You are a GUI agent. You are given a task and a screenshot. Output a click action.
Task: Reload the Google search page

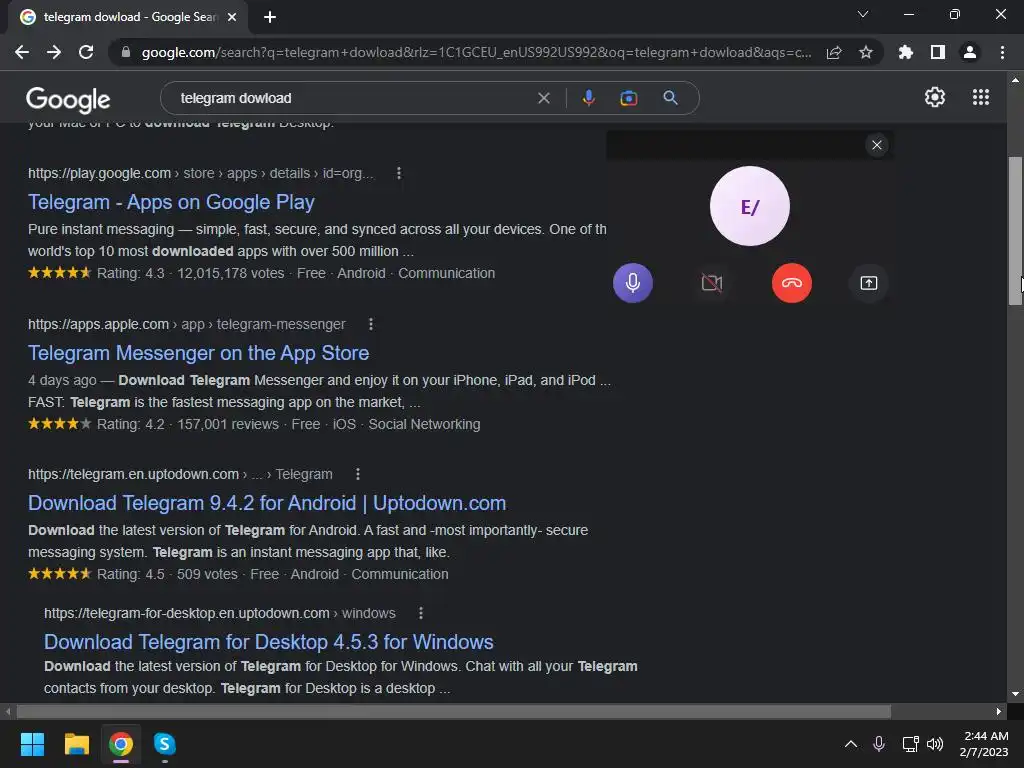pos(86,52)
